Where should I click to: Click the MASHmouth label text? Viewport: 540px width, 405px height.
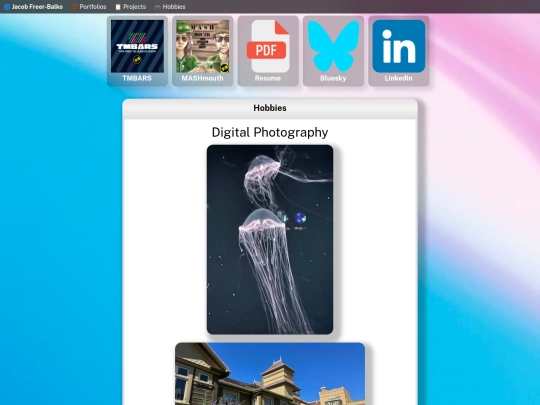coord(202,78)
